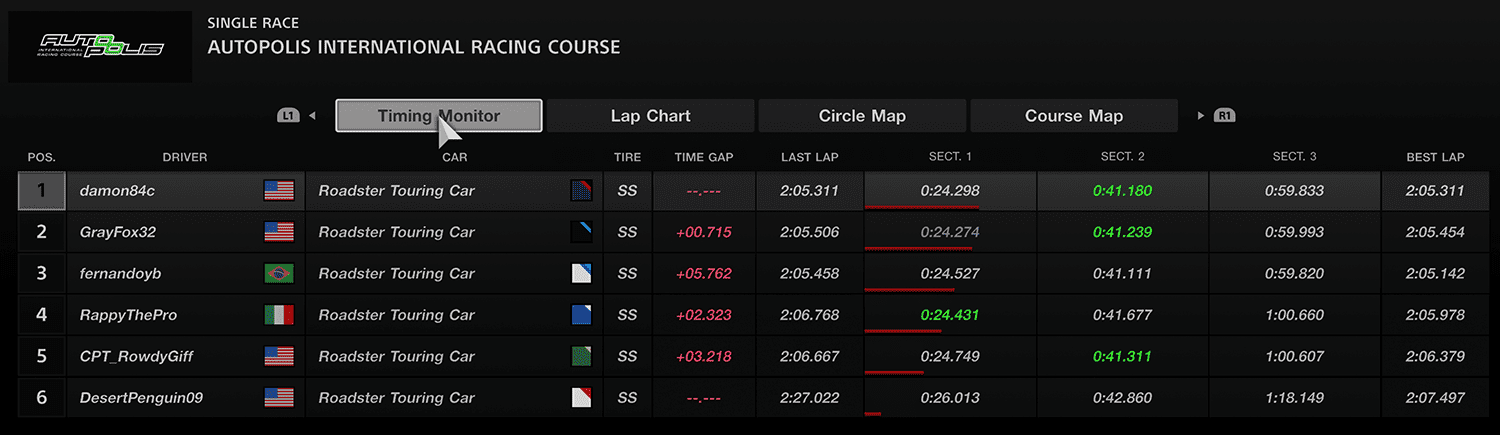Select the right arrow beside R1
Image resolution: width=1500 pixels, height=435 pixels.
pyautogui.click(x=1201, y=116)
